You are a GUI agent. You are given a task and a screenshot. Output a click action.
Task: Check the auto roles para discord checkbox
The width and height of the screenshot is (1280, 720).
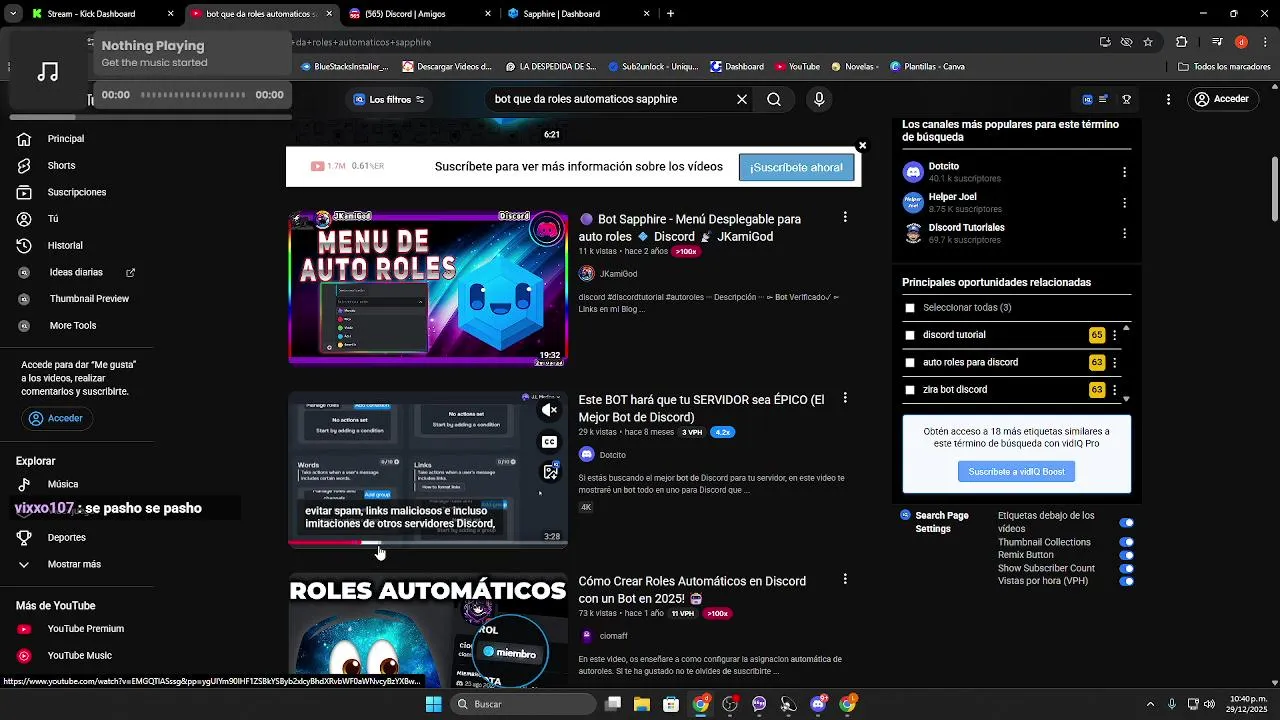909,362
